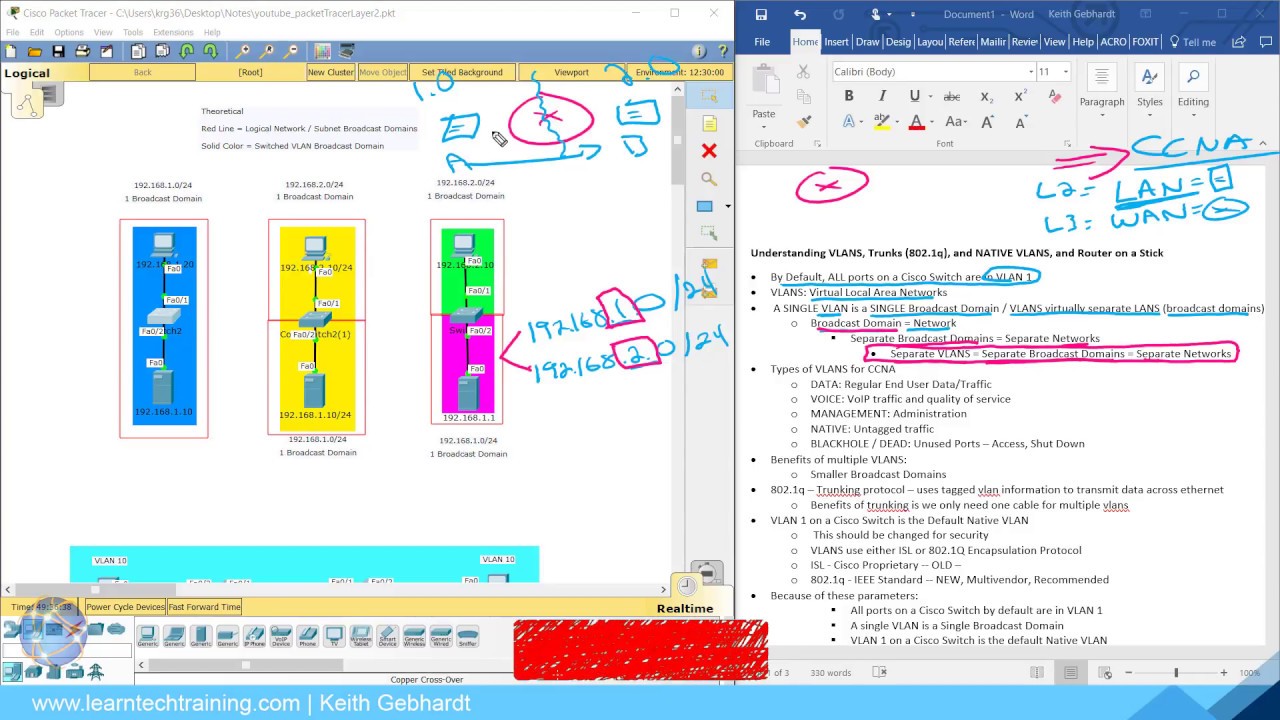This screenshot has width=1280, height=720.
Task: Choose the Select marquee tool in Packet Tracer
Action: click(709, 96)
